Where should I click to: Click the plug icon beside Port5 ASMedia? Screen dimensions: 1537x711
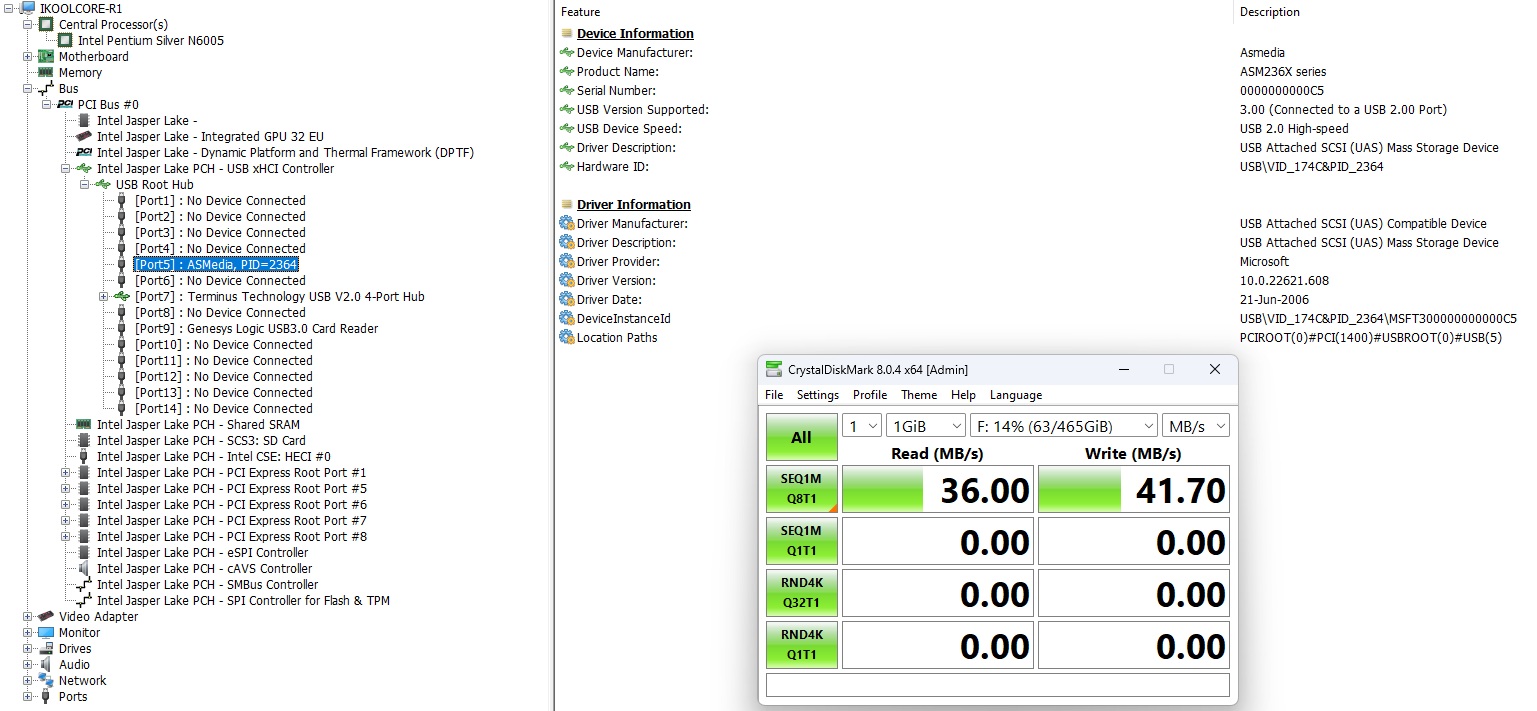[x=122, y=264]
